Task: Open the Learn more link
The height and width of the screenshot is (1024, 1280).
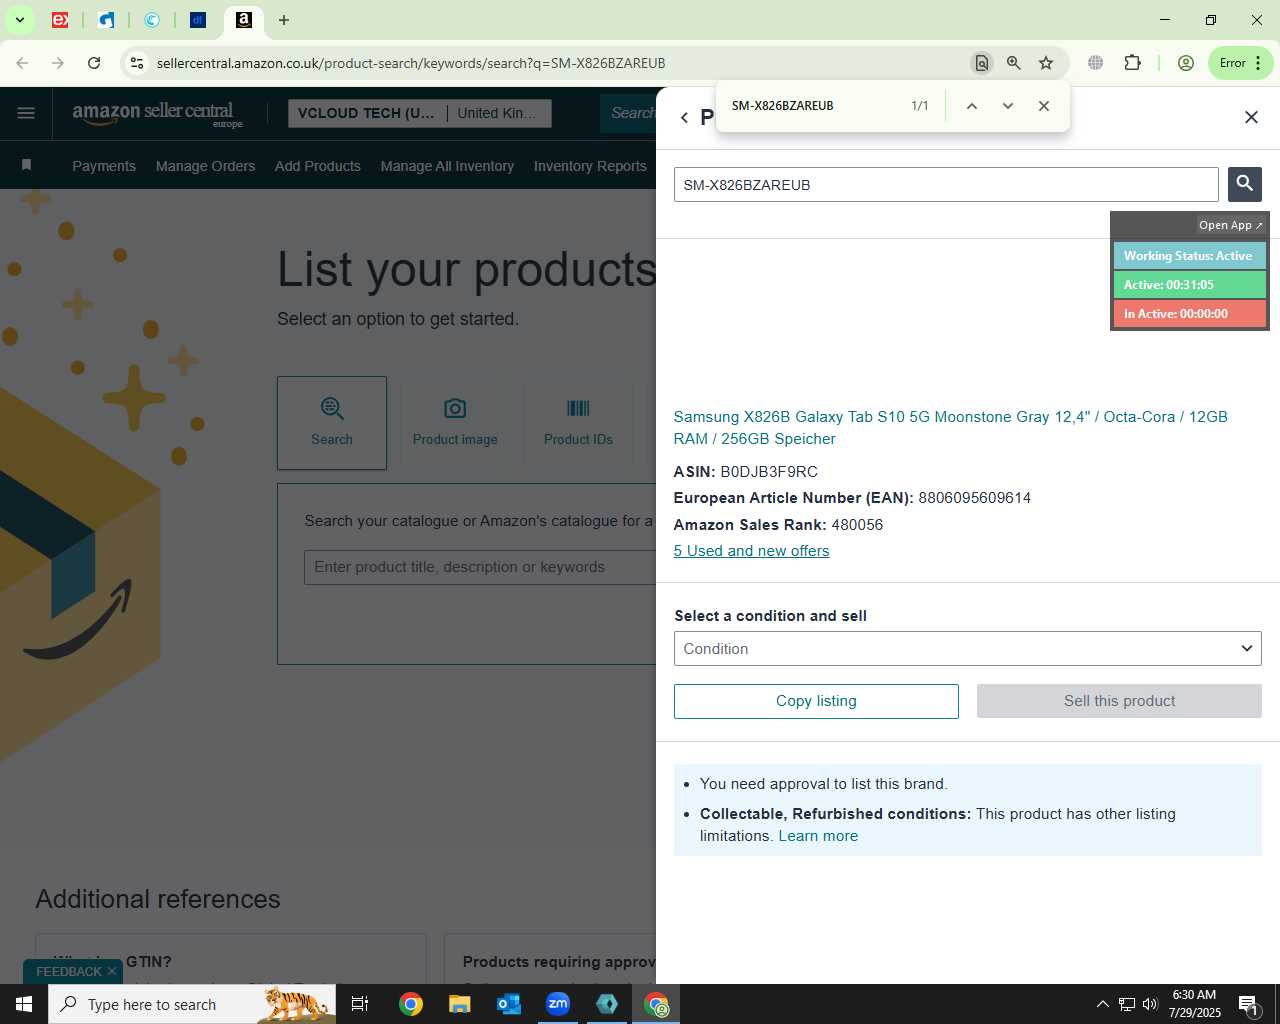Action: point(818,836)
